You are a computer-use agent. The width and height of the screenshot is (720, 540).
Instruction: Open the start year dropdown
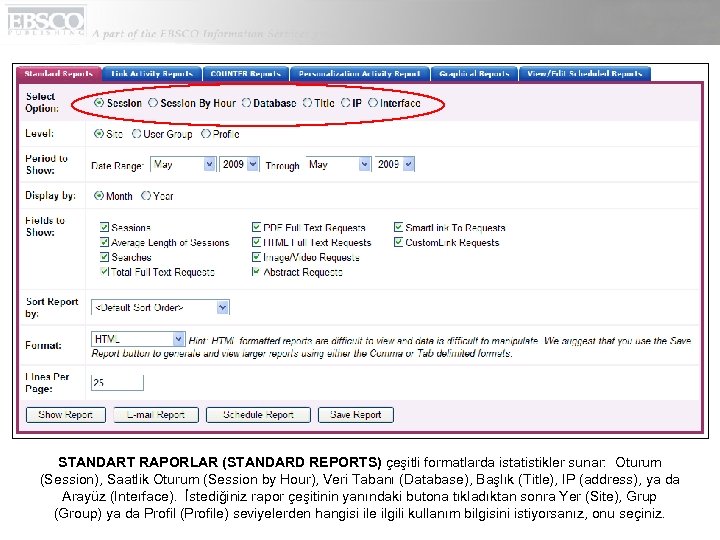click(239, 164)
